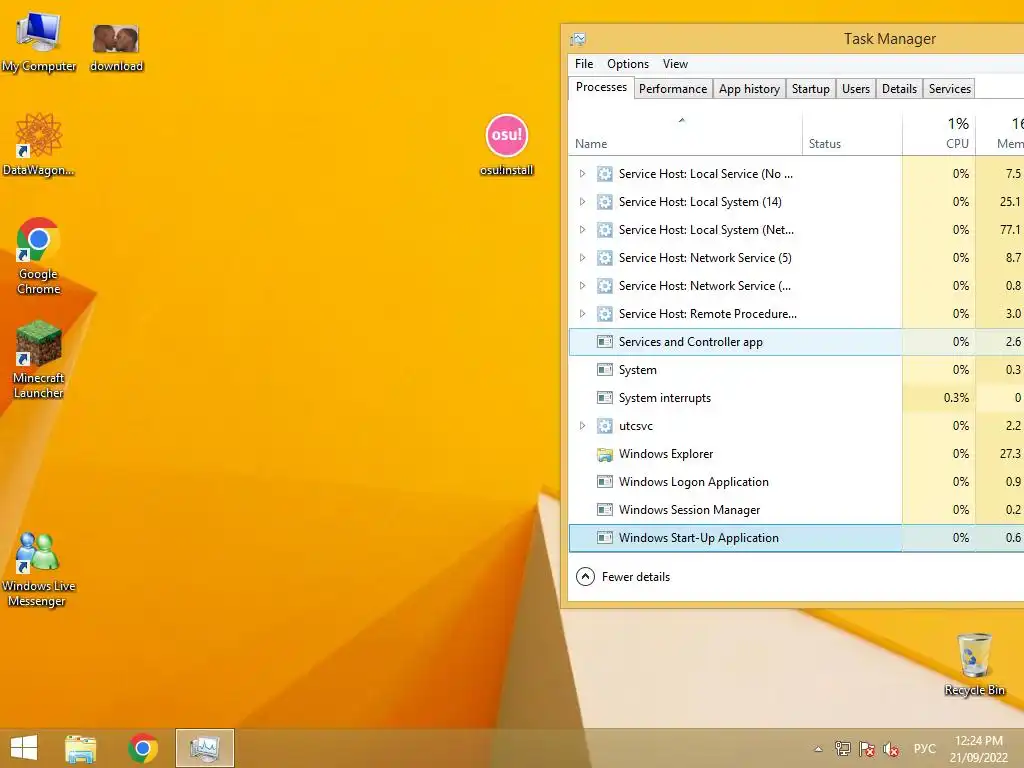The image size is (1024, 768).
Task: Expand Service Host: Remote Procedure...
Action: click(x=583, y=314)
